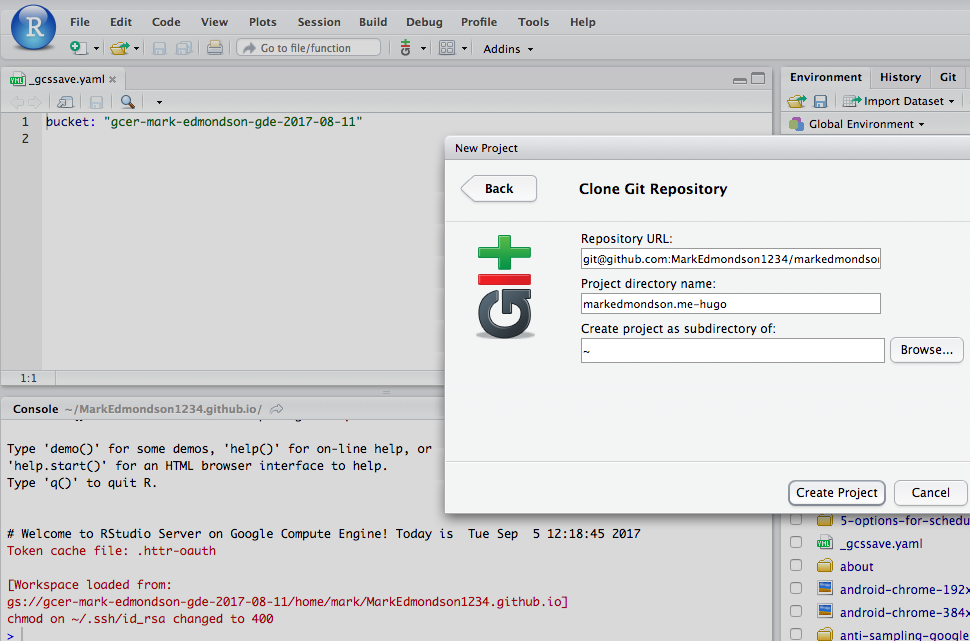Click the Browse... button

pyautogui.click(x=926, y=350)
